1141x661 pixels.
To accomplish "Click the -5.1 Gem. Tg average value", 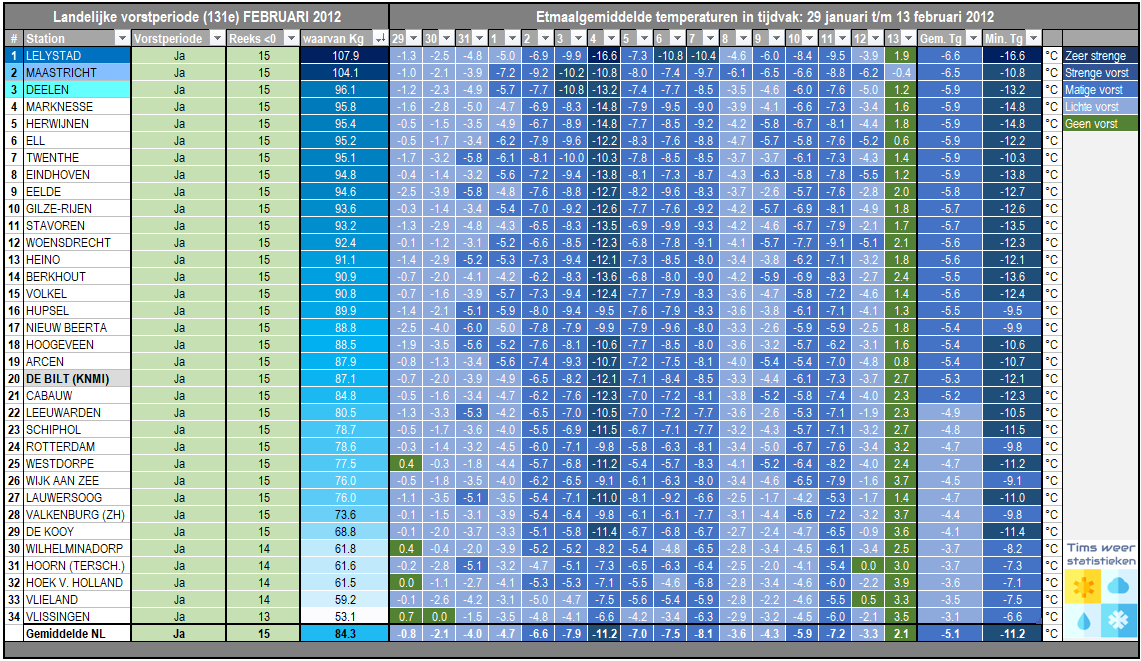I will (950, 633).
